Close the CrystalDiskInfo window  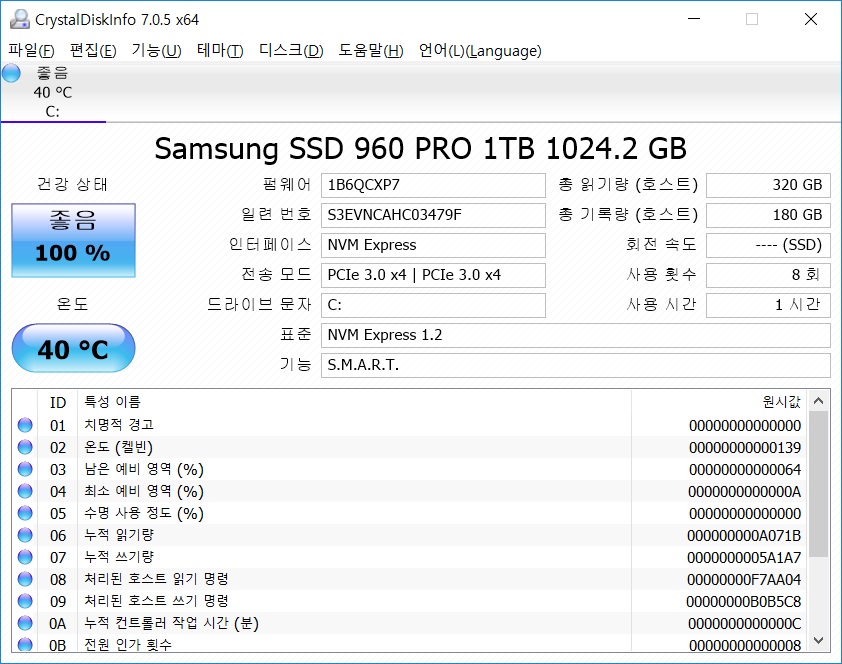pos(811,19)
